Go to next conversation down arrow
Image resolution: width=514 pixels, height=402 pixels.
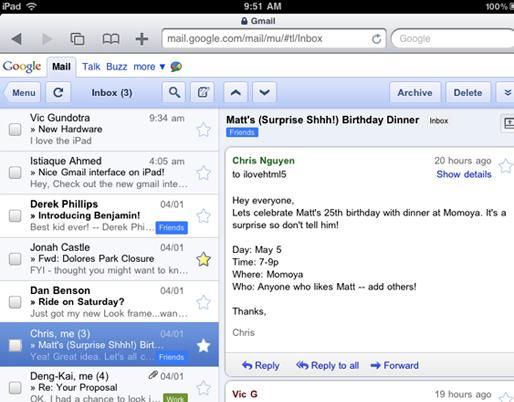[264, 92]
